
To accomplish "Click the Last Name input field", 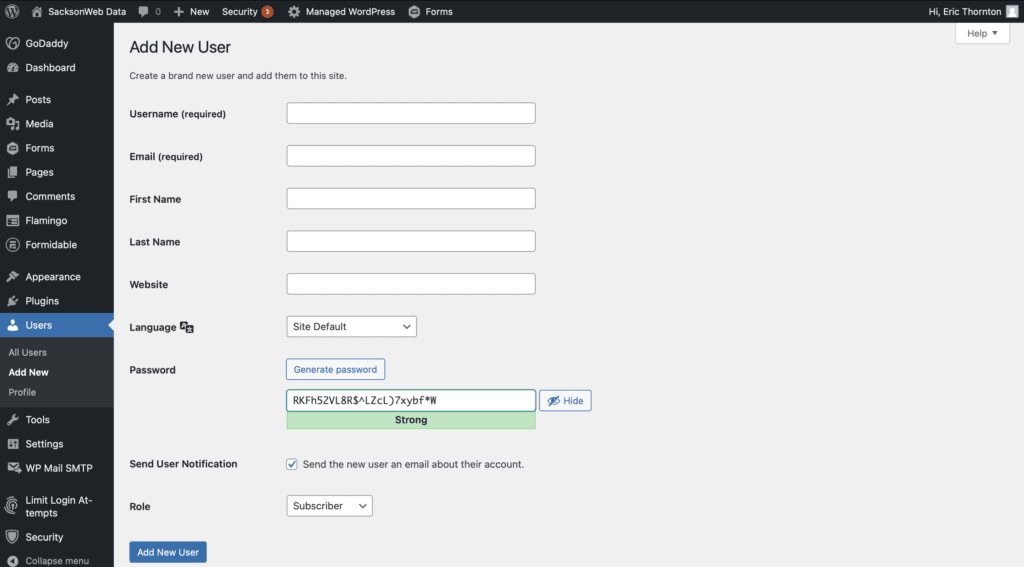I will 411,241.
